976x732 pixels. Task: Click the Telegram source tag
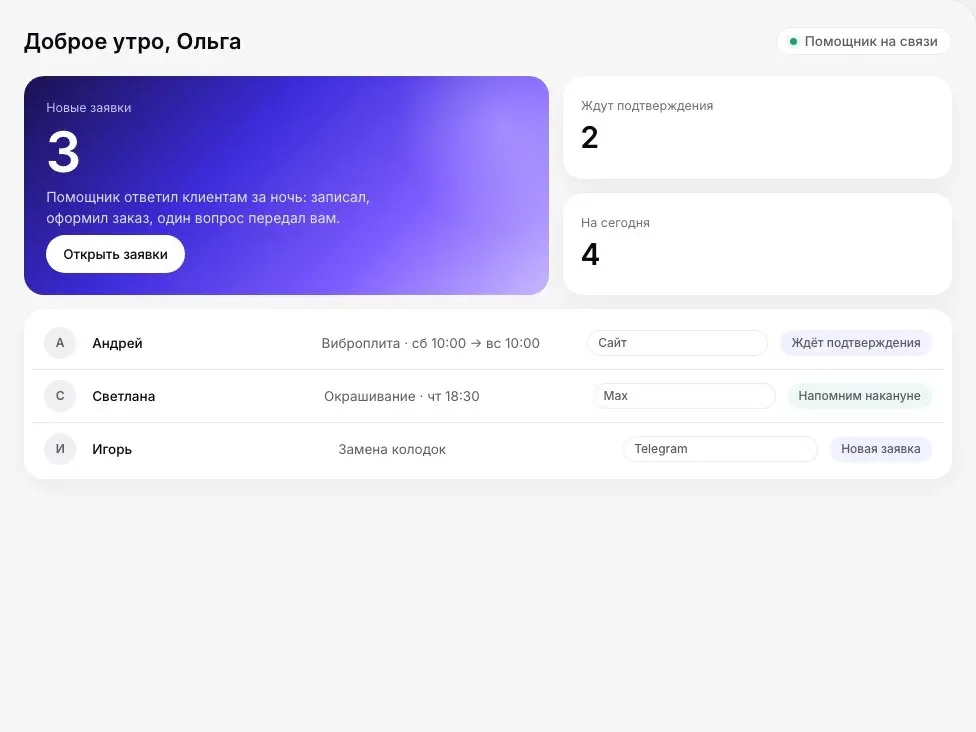click(x=720, y=449)
